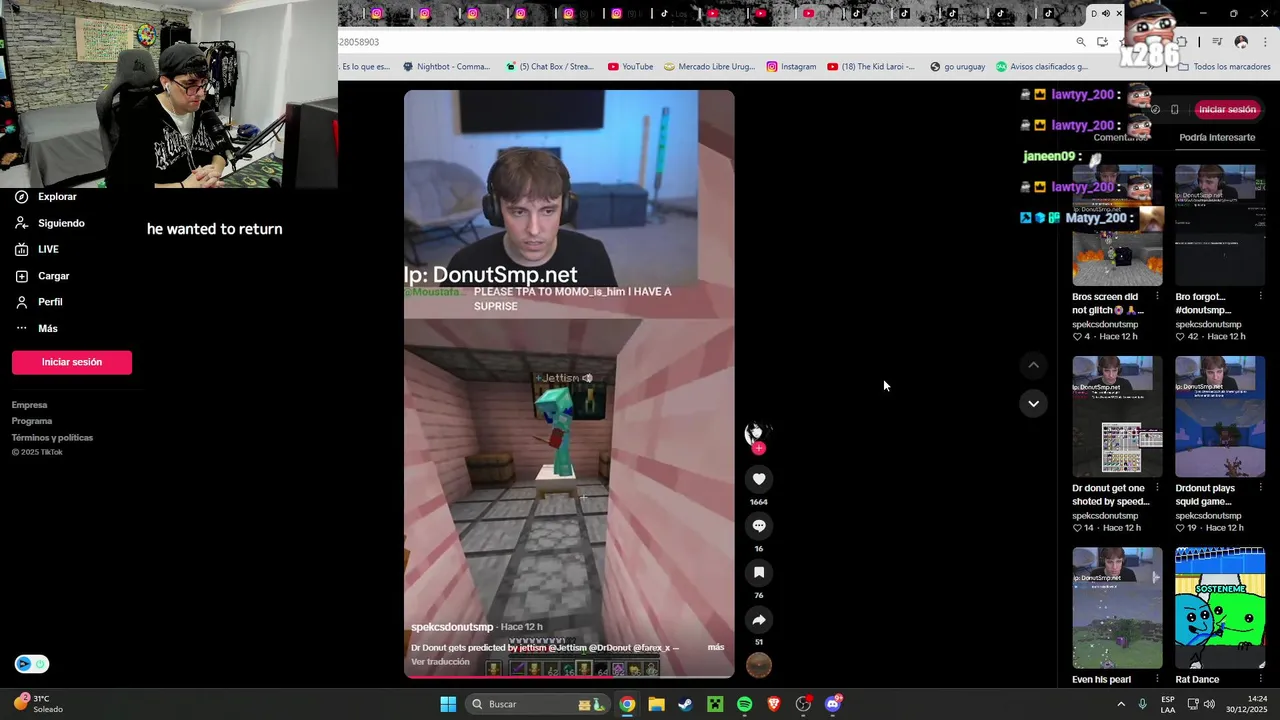Viewport: 1280px width, 720px height.
Task: Switch to the Podría interesarte tab
Action: tap(1217, 137)
